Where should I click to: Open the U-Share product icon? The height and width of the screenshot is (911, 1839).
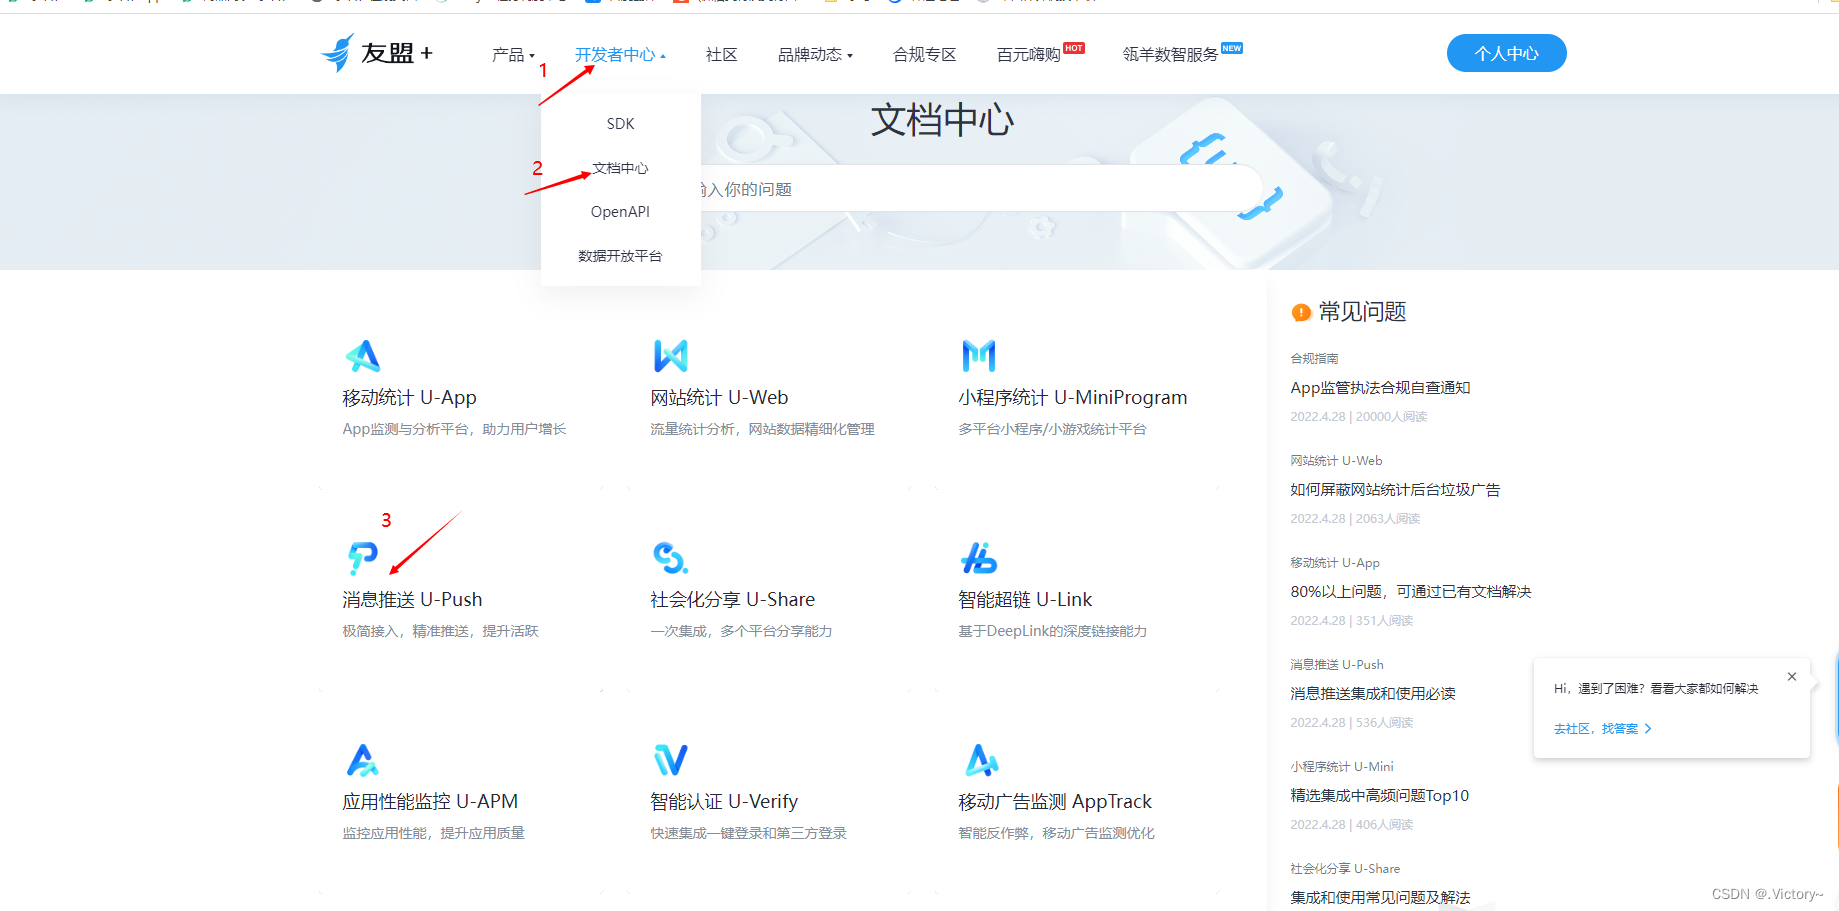pos(670,558)
